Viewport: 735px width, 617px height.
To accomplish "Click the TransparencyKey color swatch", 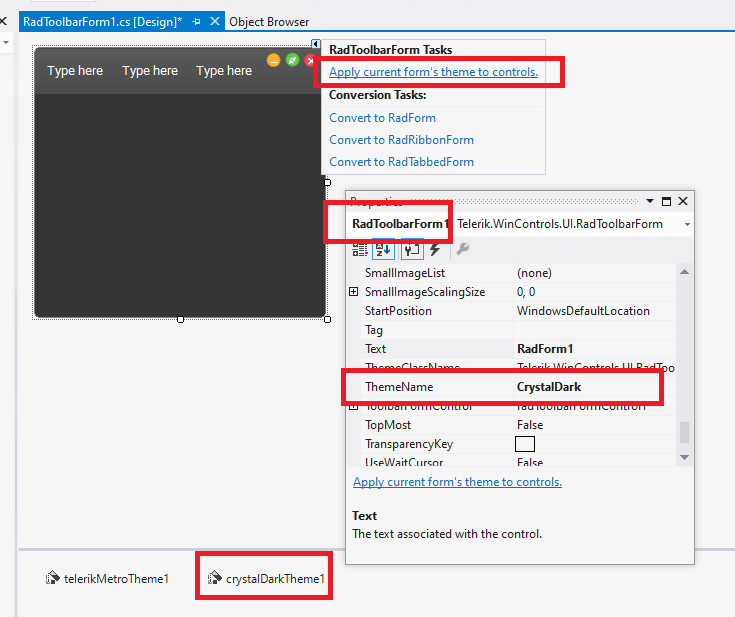I will pyautogui.click(x=525, y=444).
